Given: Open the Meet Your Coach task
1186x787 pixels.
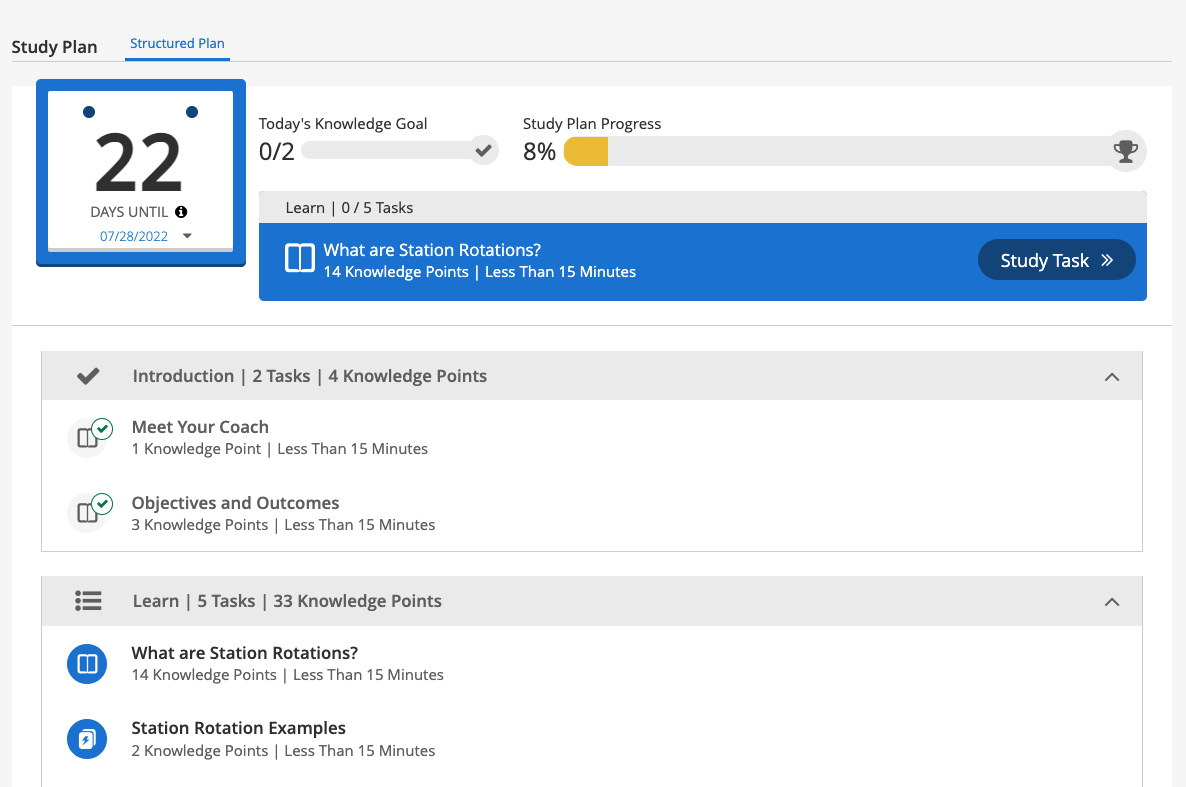Looking at the screenshot, I should [x=200, y=427].
